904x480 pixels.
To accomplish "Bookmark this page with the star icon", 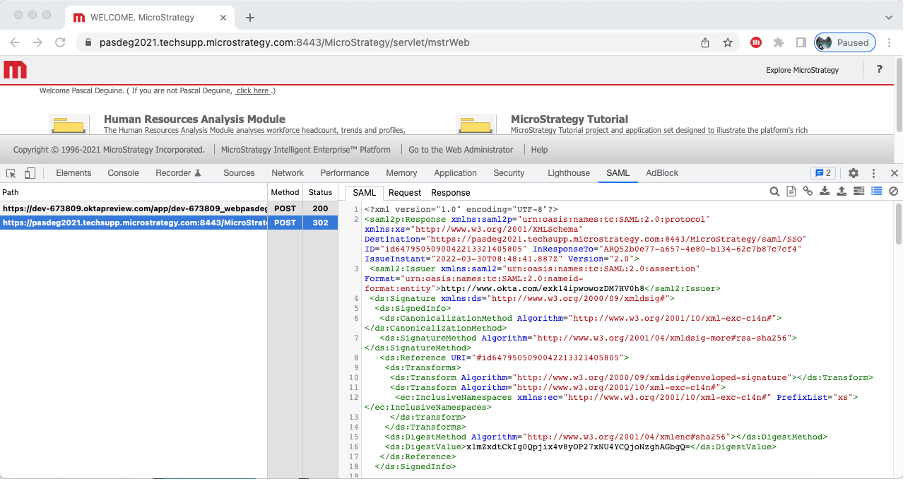I will 728,43.
